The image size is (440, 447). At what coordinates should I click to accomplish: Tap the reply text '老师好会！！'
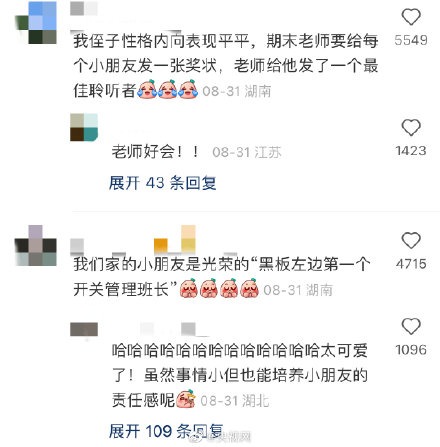tap(155, 152)
